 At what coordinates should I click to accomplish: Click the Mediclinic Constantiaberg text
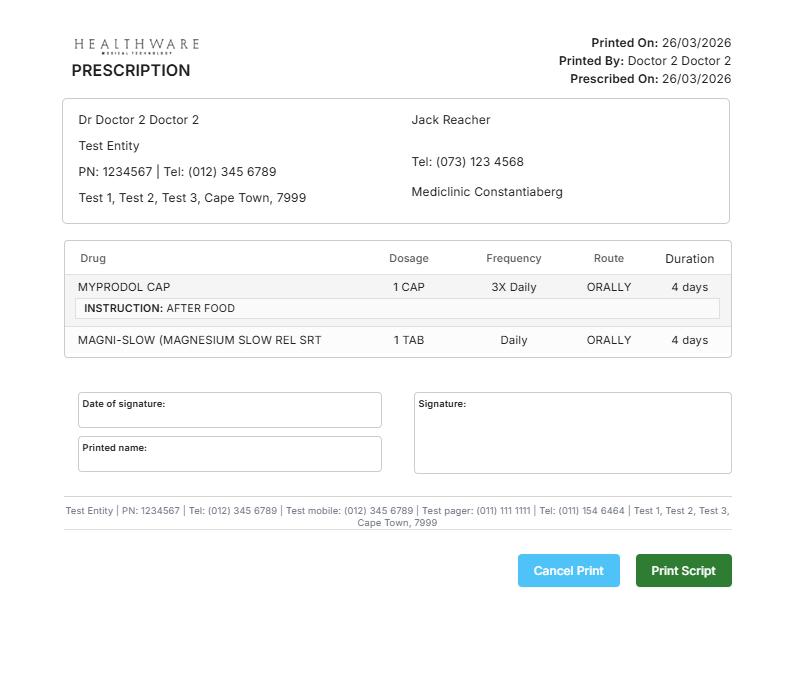pyautogui.click(x=487, y=192)
